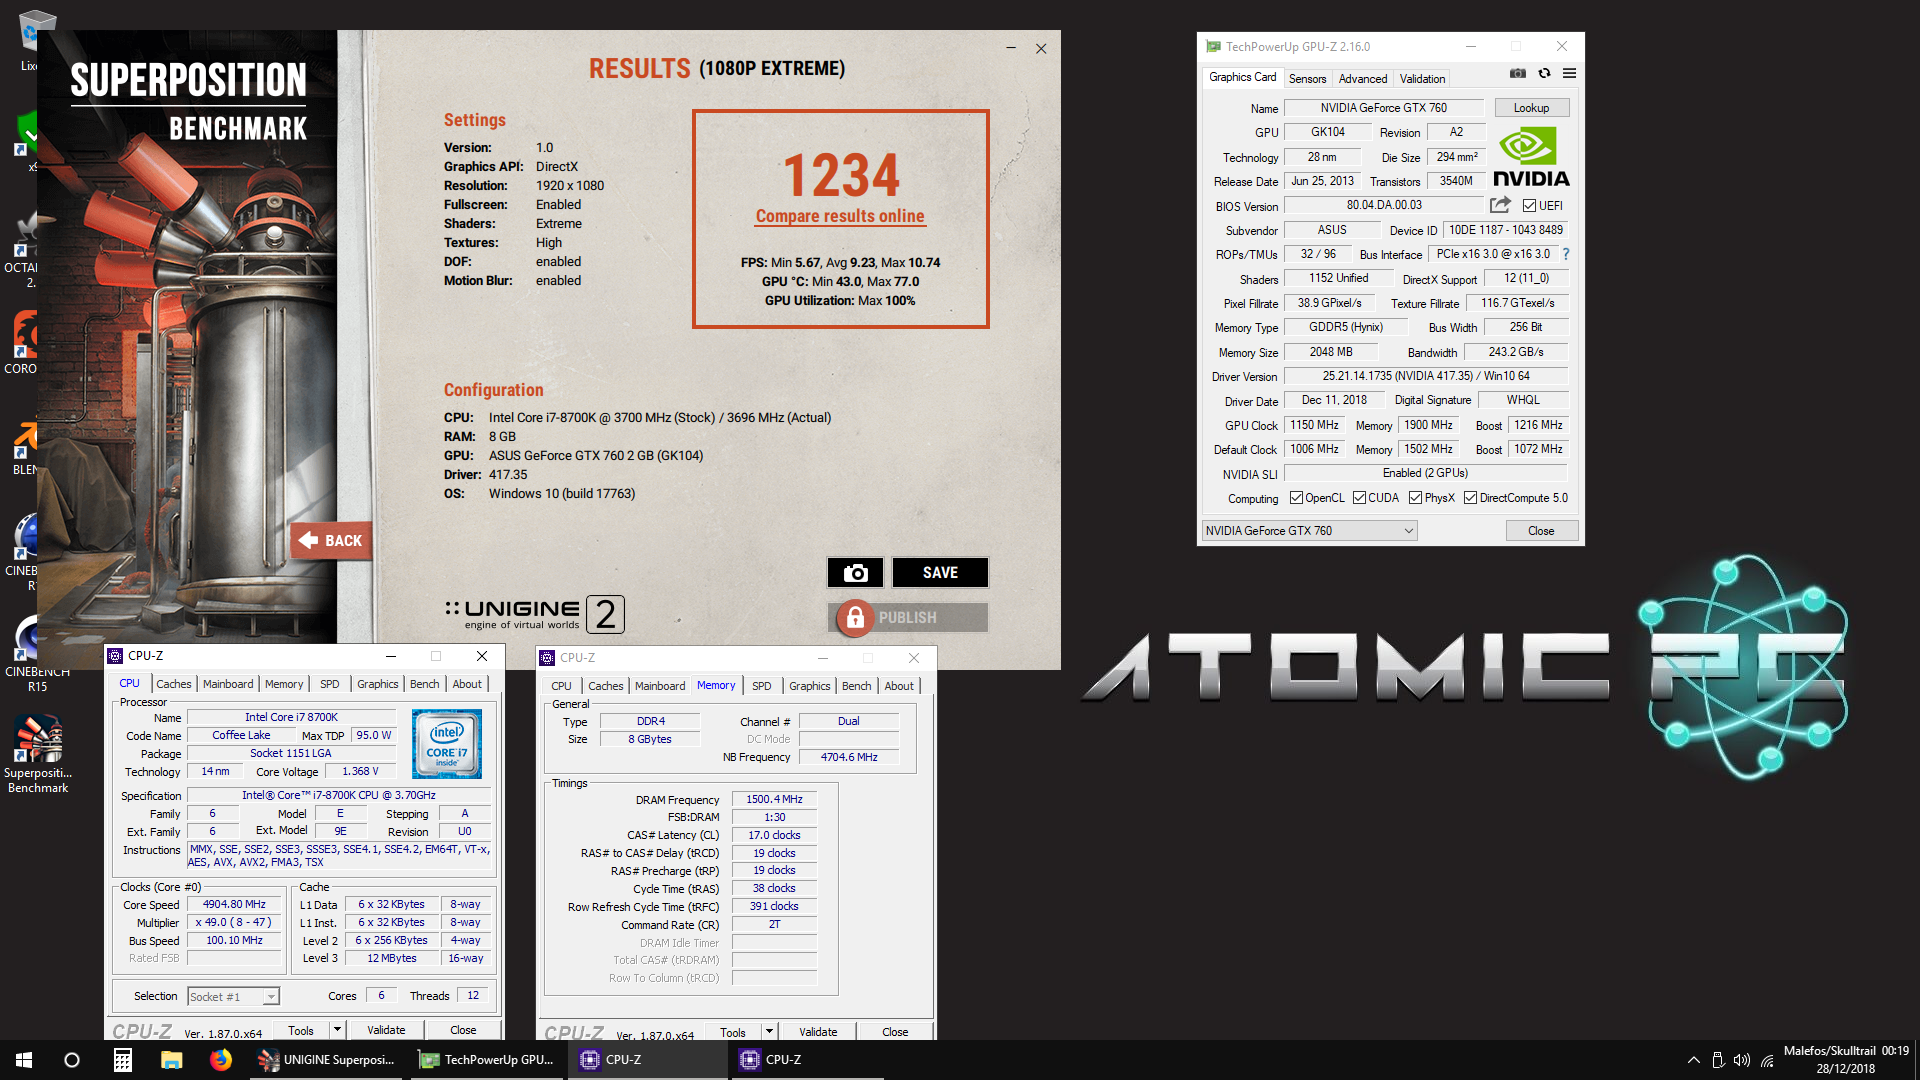This screenshot has width=1920, height=1080.
Task: Click the USB device tray icon
Action: [1718, 1060]
